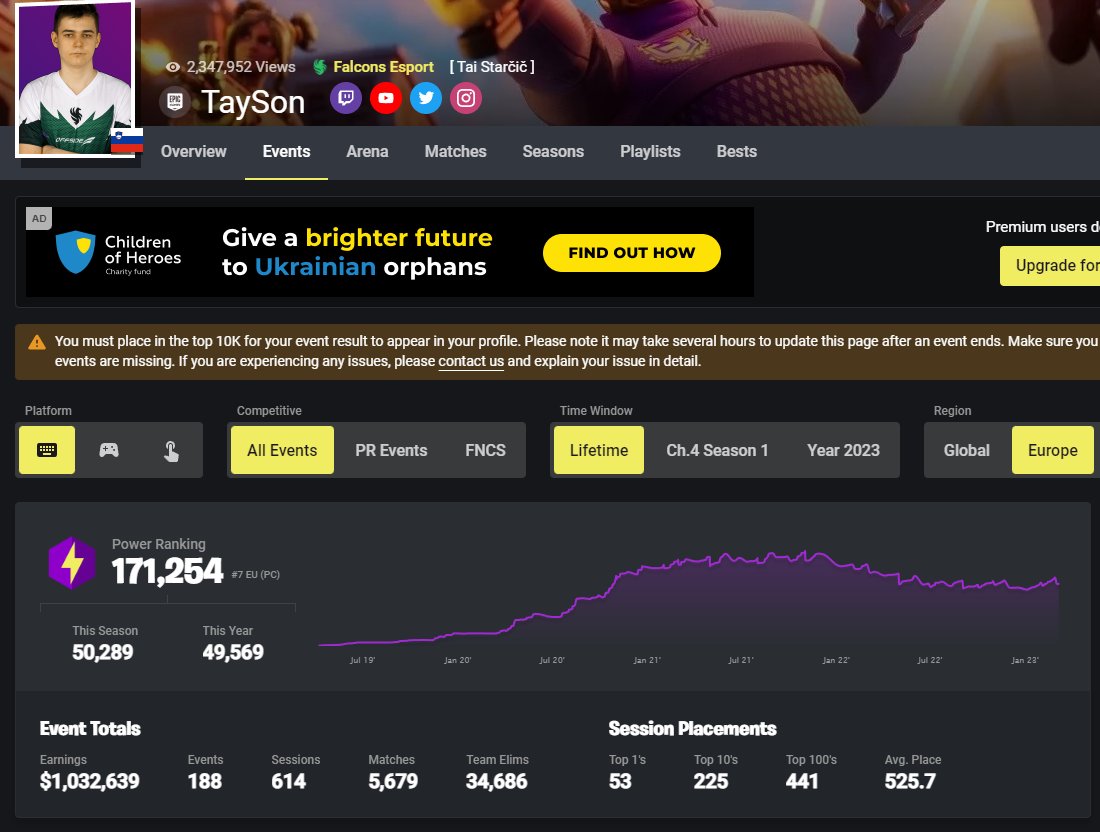1100x832 pixels.
Task: Click the Falcons Esport team logo
Action: click(x=320, y=67)
